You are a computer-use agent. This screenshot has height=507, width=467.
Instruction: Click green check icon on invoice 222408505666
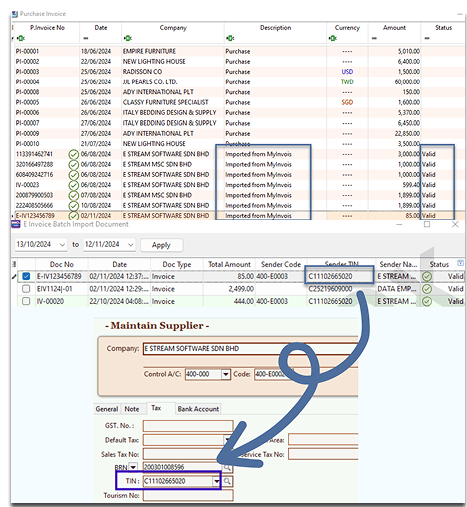(x=73, y=206)
